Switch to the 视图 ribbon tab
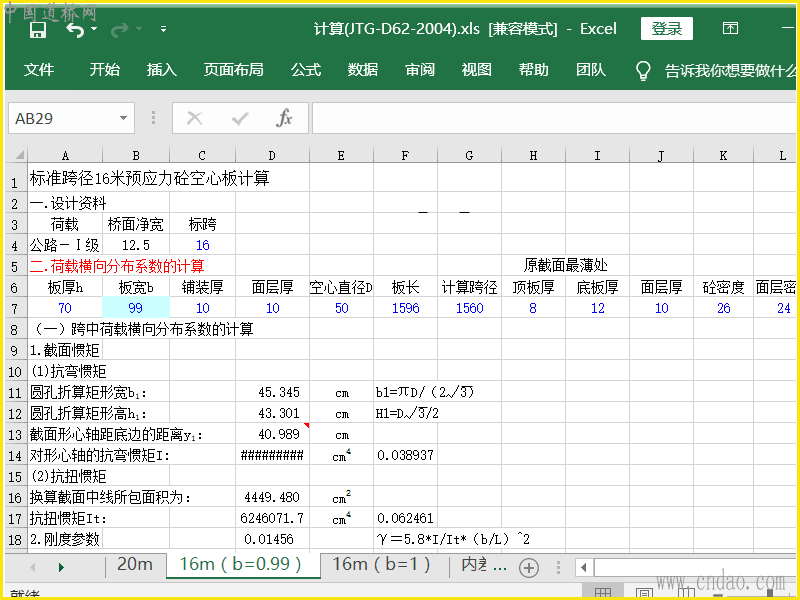 point(477,69)
